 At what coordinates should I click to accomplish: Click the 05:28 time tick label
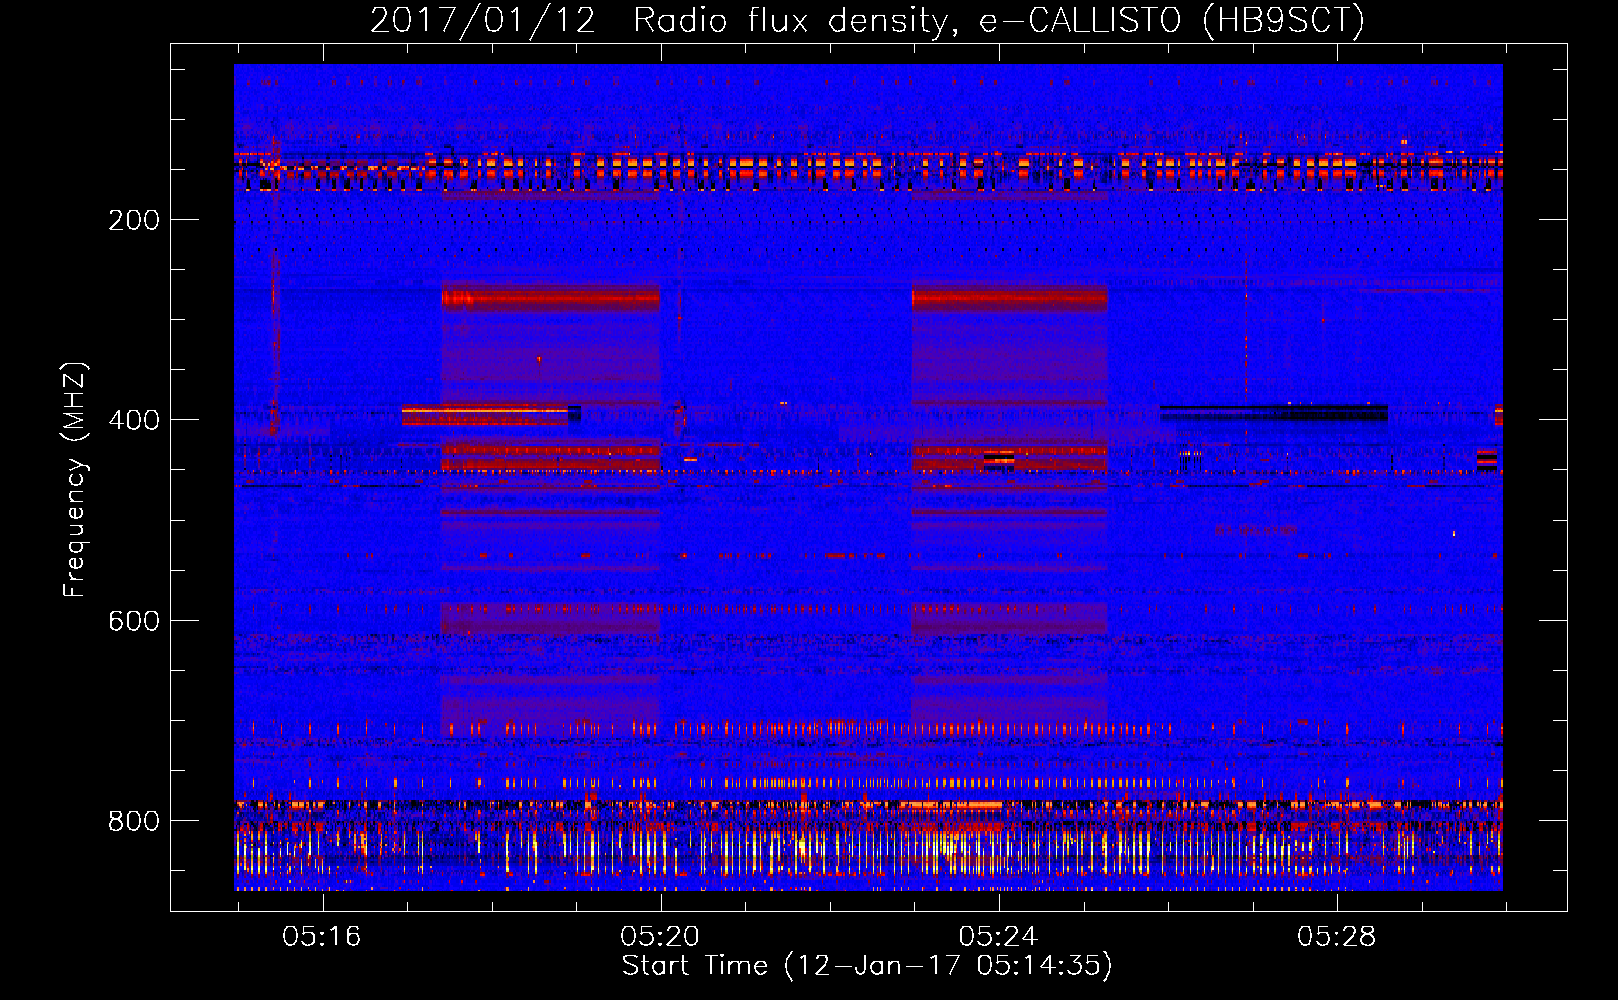point(1336,937)
